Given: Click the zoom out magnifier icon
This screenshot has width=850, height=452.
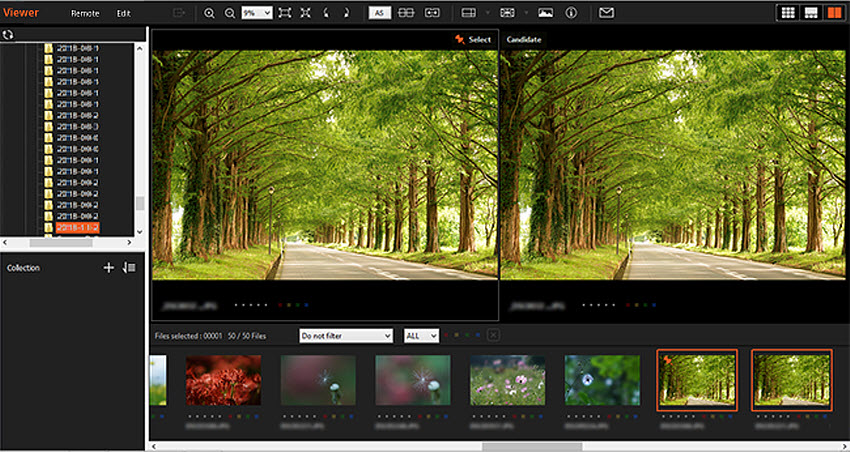Looking at the screenshot, I should coord(230,14).
